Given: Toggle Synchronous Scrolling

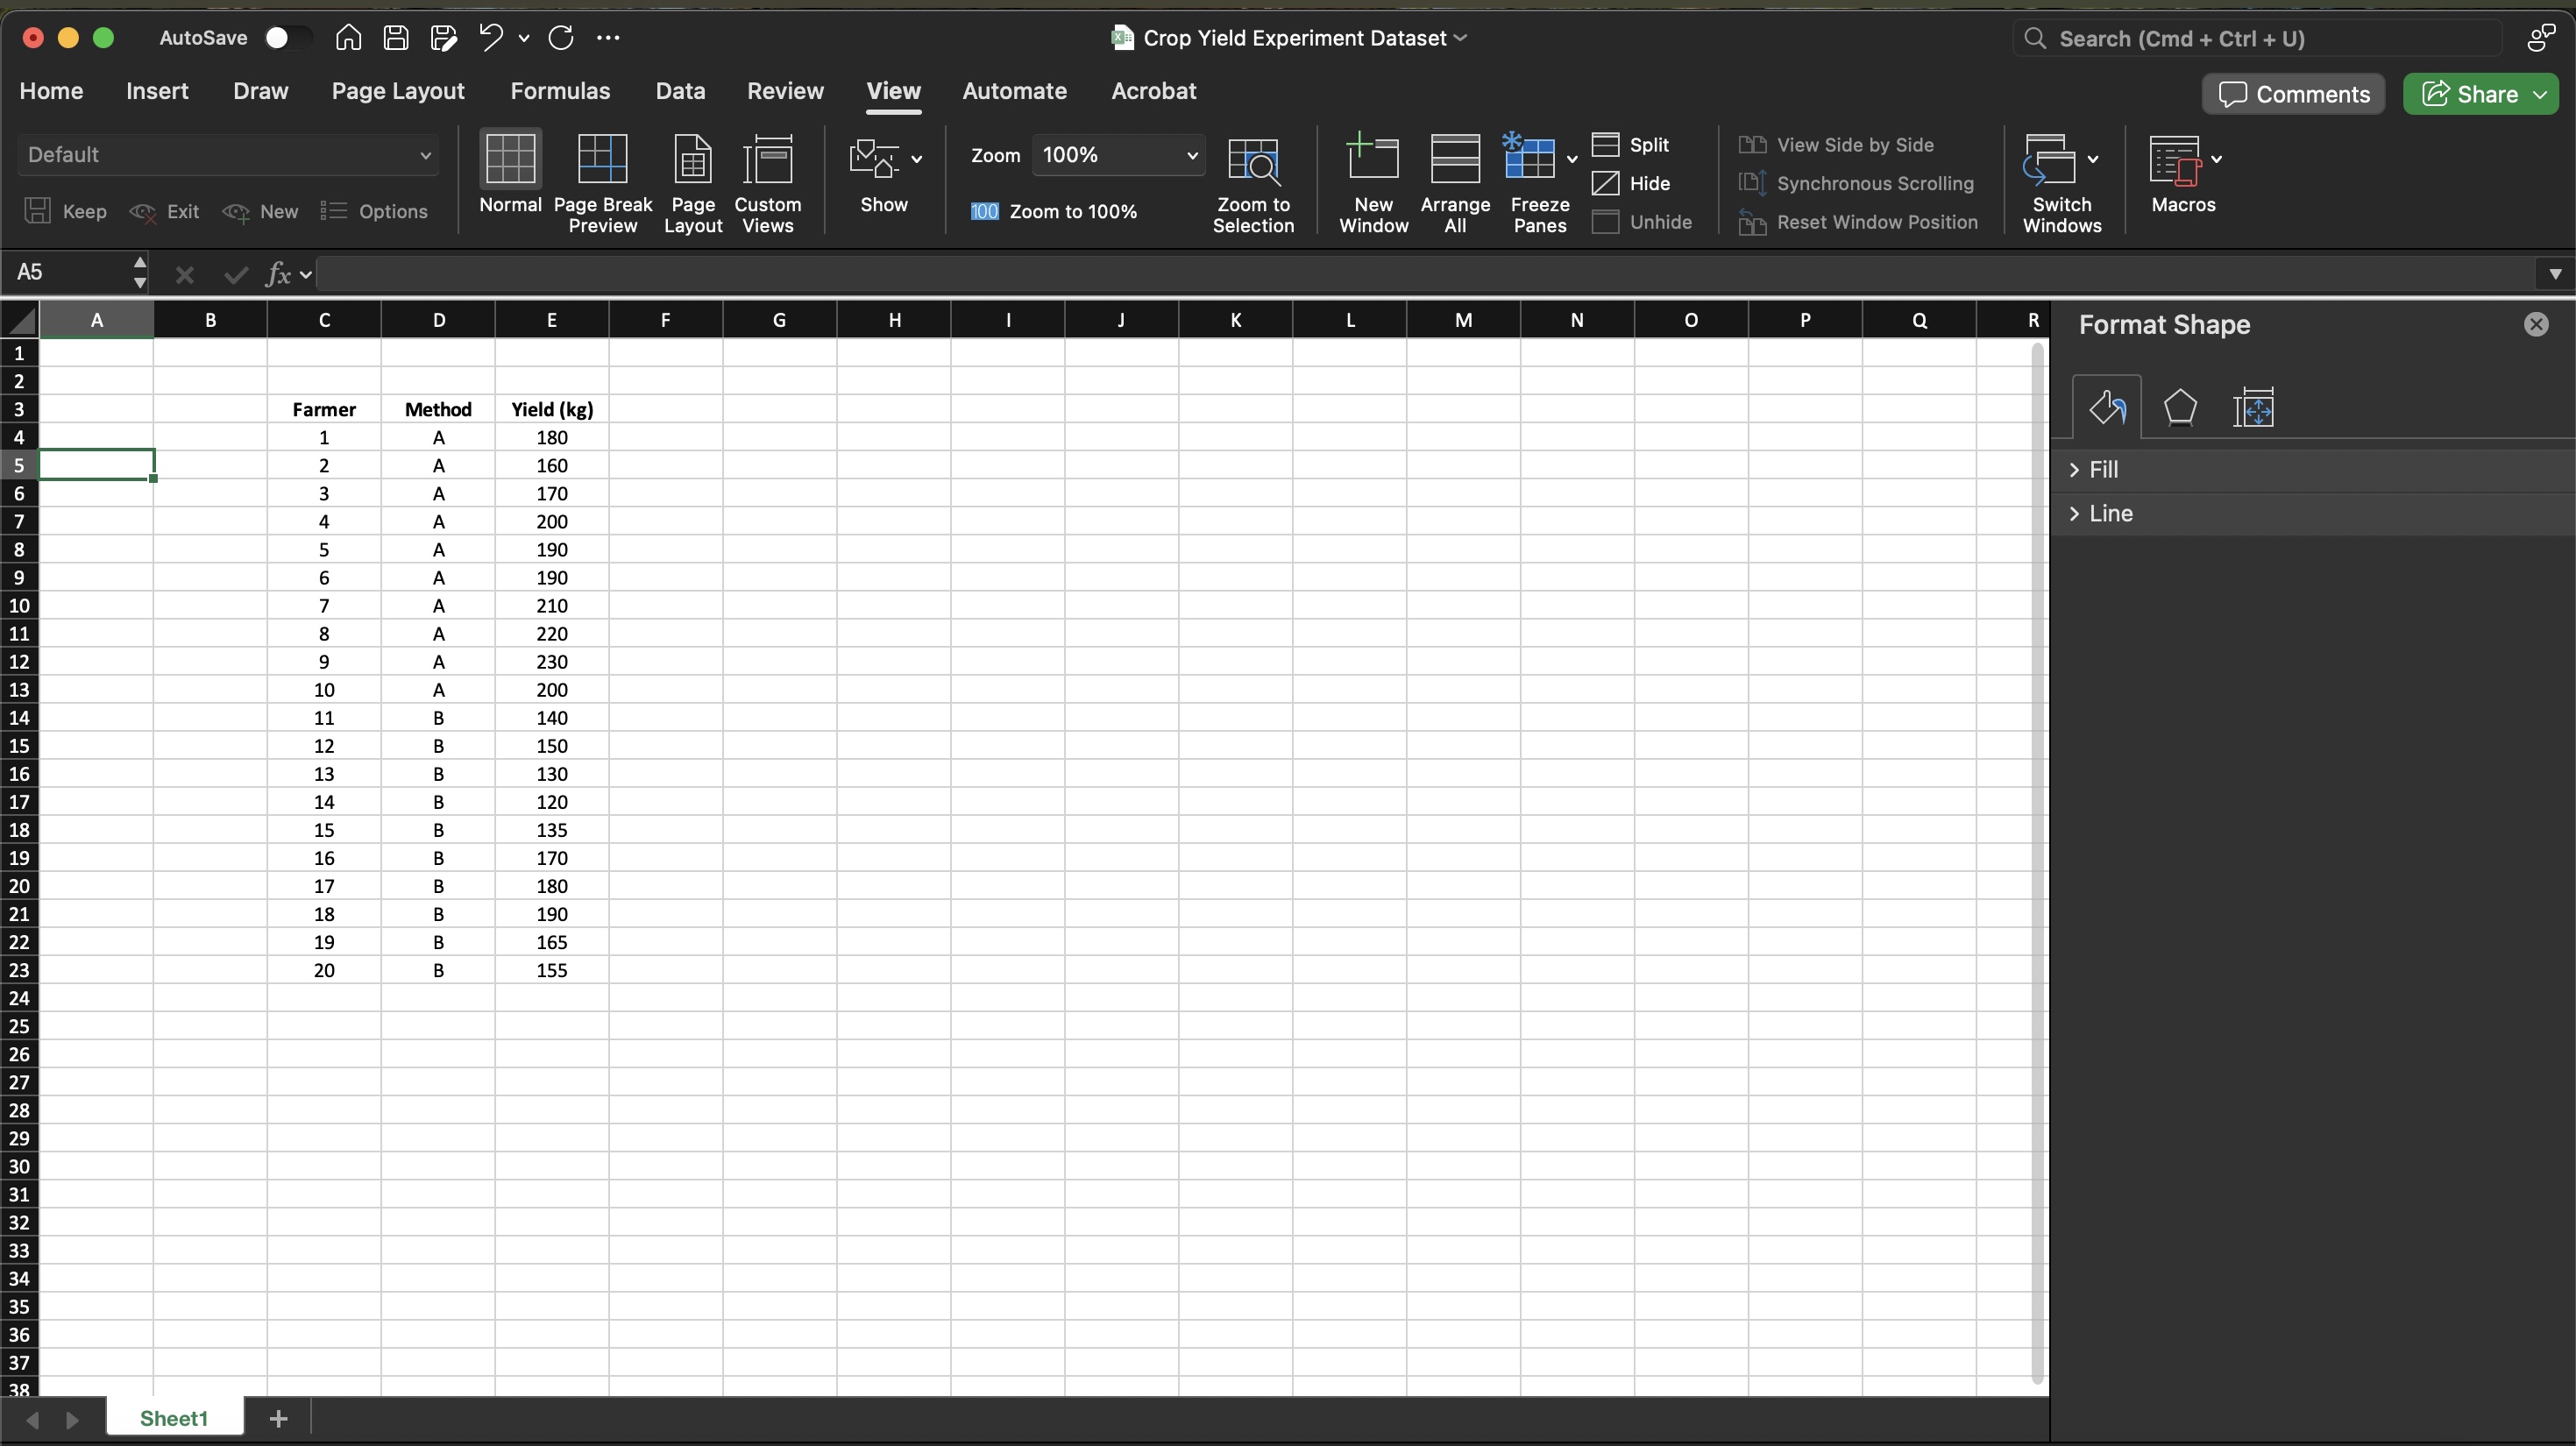Looking at the screenshot, I should tap(1860, 183).
